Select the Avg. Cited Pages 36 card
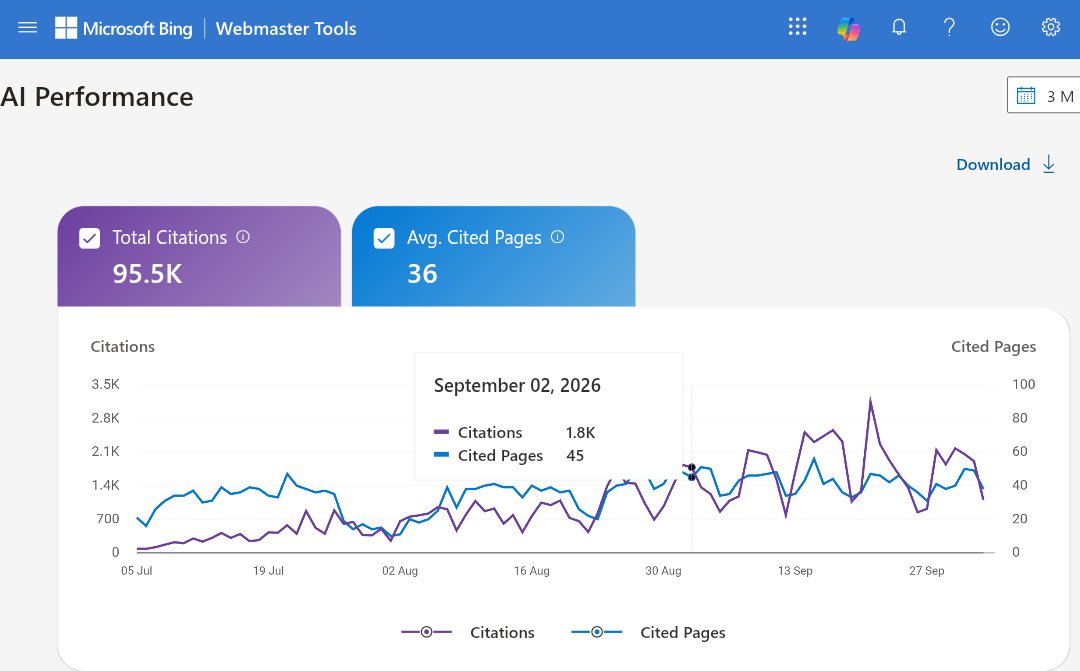The width and height of the screenshot is (1080, 671). 493,256
